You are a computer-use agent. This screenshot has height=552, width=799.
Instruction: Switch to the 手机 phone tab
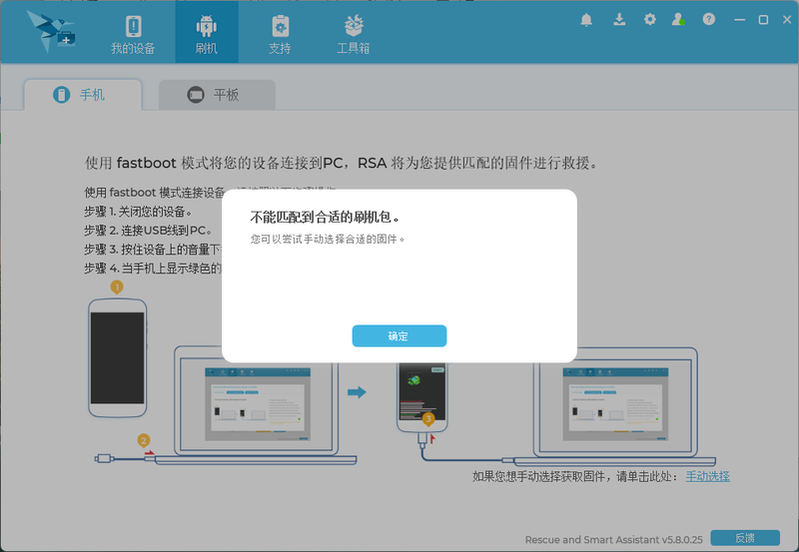click(83, 95)
